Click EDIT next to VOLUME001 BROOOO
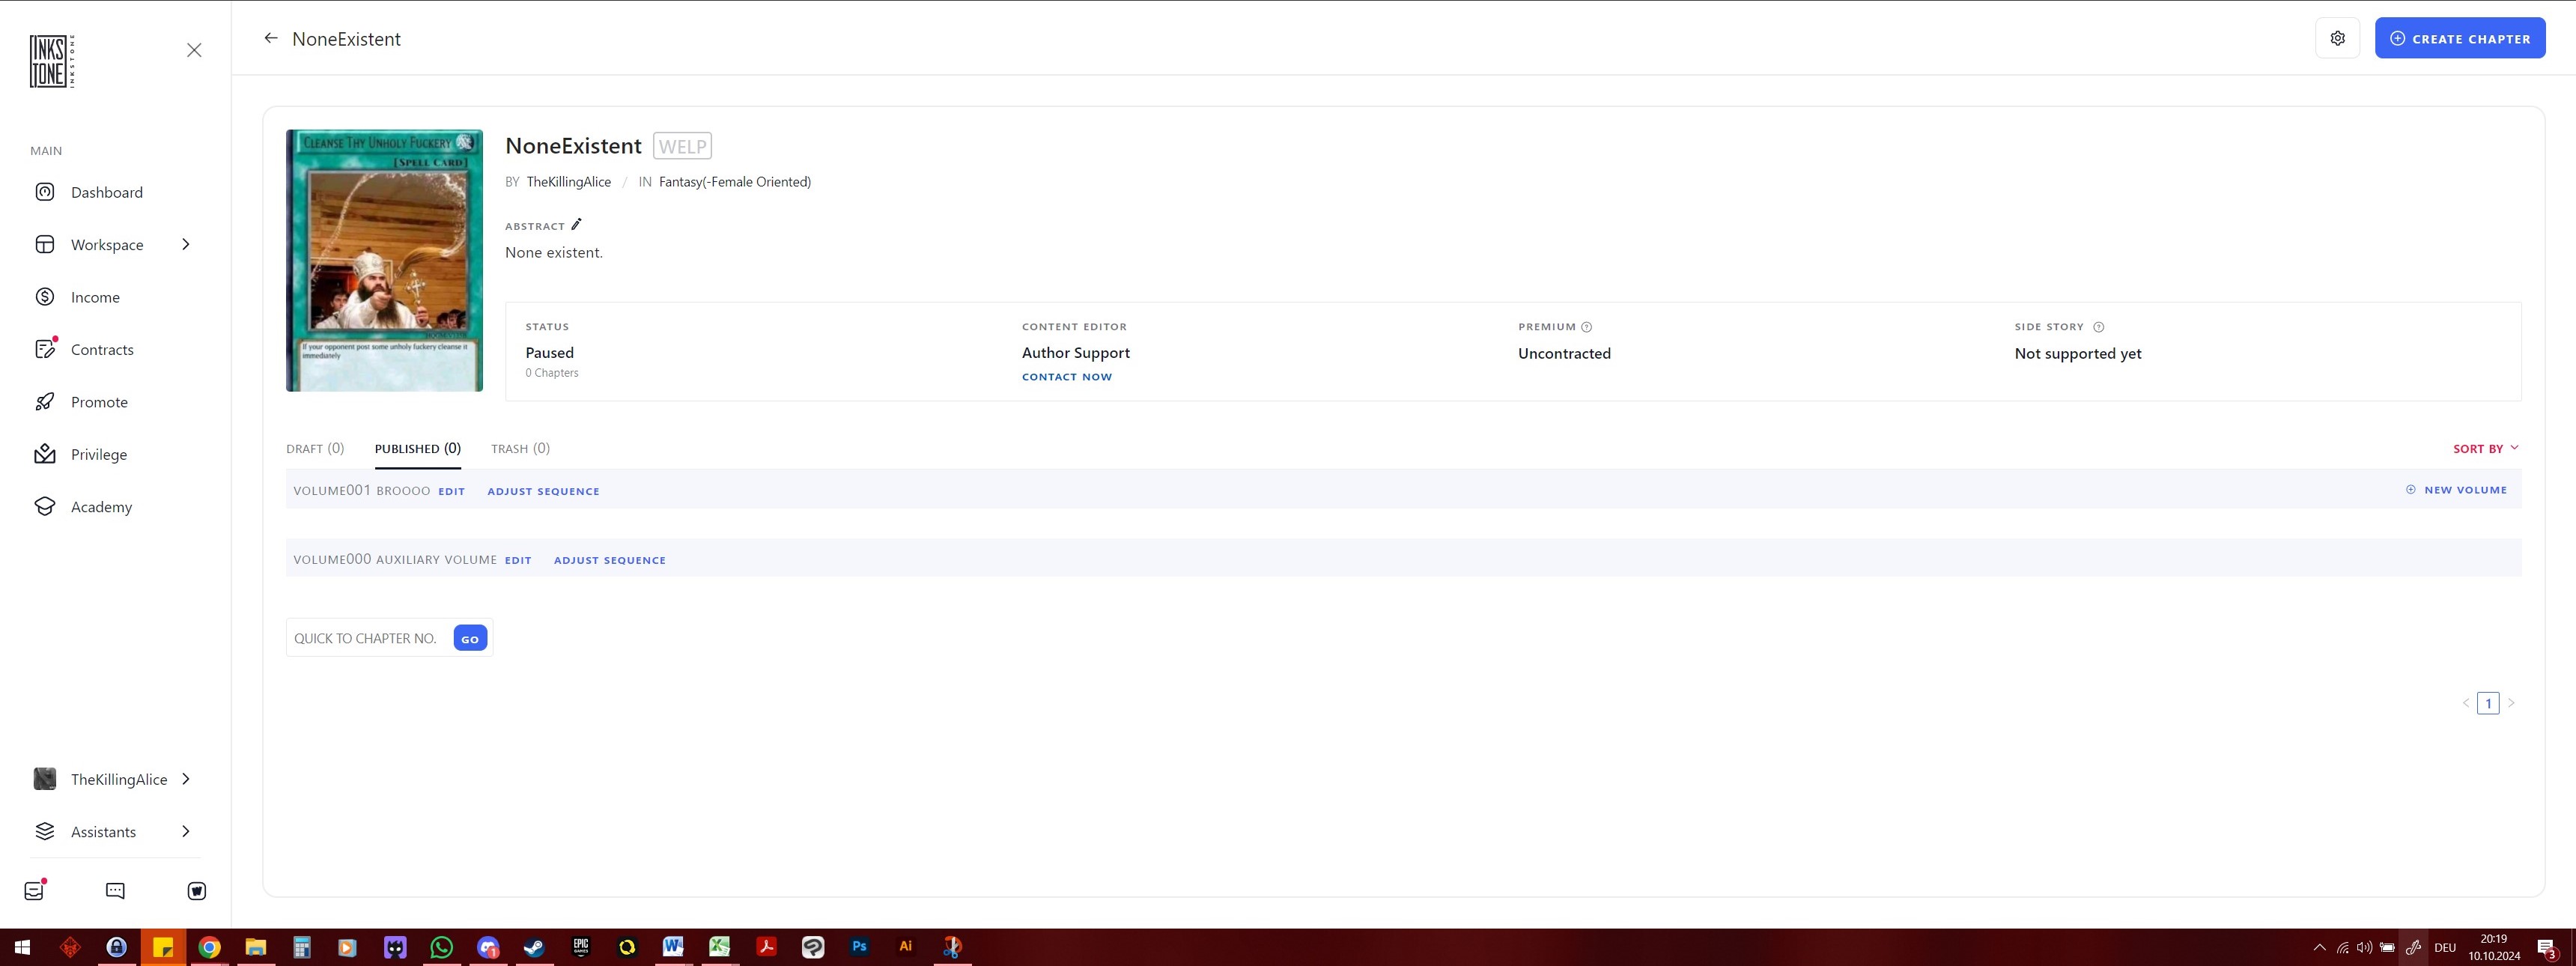The width and height of the screenshot is (2576, 966). [450, 491]
